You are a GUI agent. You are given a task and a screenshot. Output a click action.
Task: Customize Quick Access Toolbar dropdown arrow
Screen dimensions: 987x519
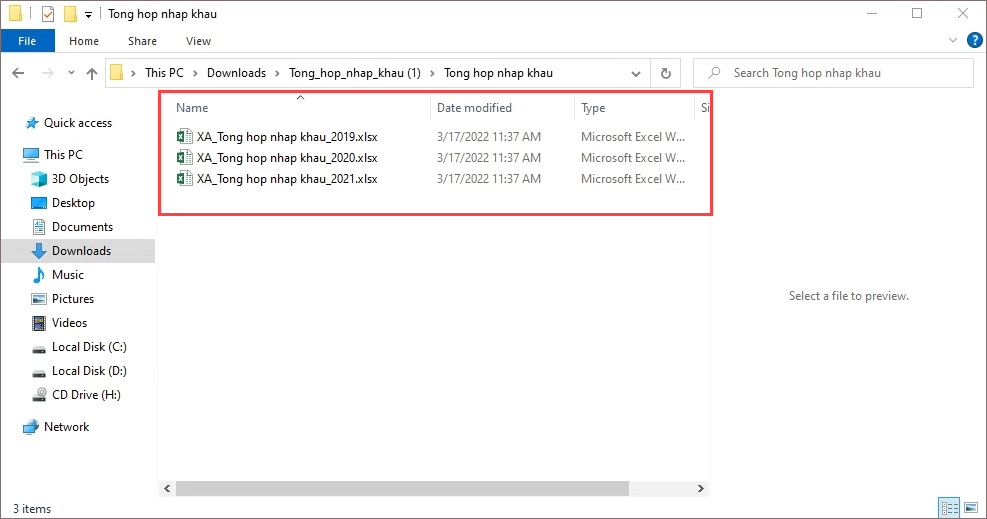(x=89, y=15)
